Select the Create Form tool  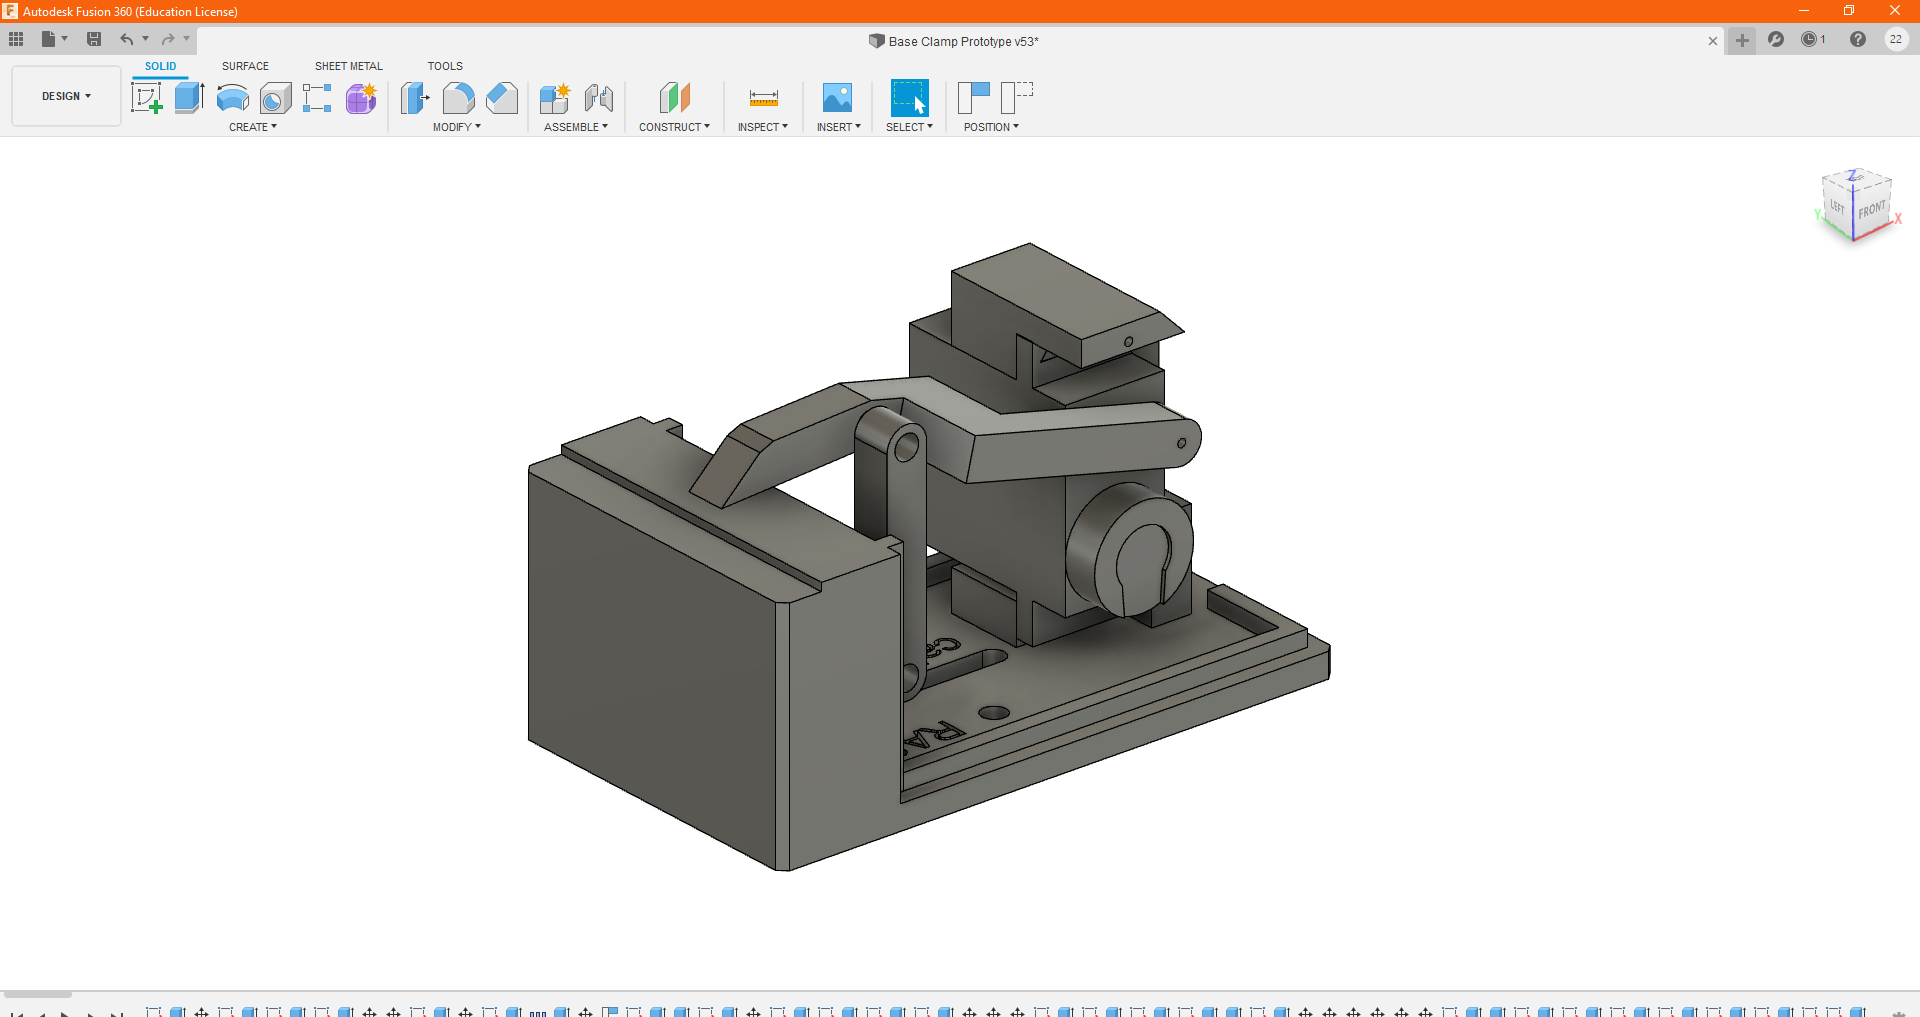coord(361,98)
